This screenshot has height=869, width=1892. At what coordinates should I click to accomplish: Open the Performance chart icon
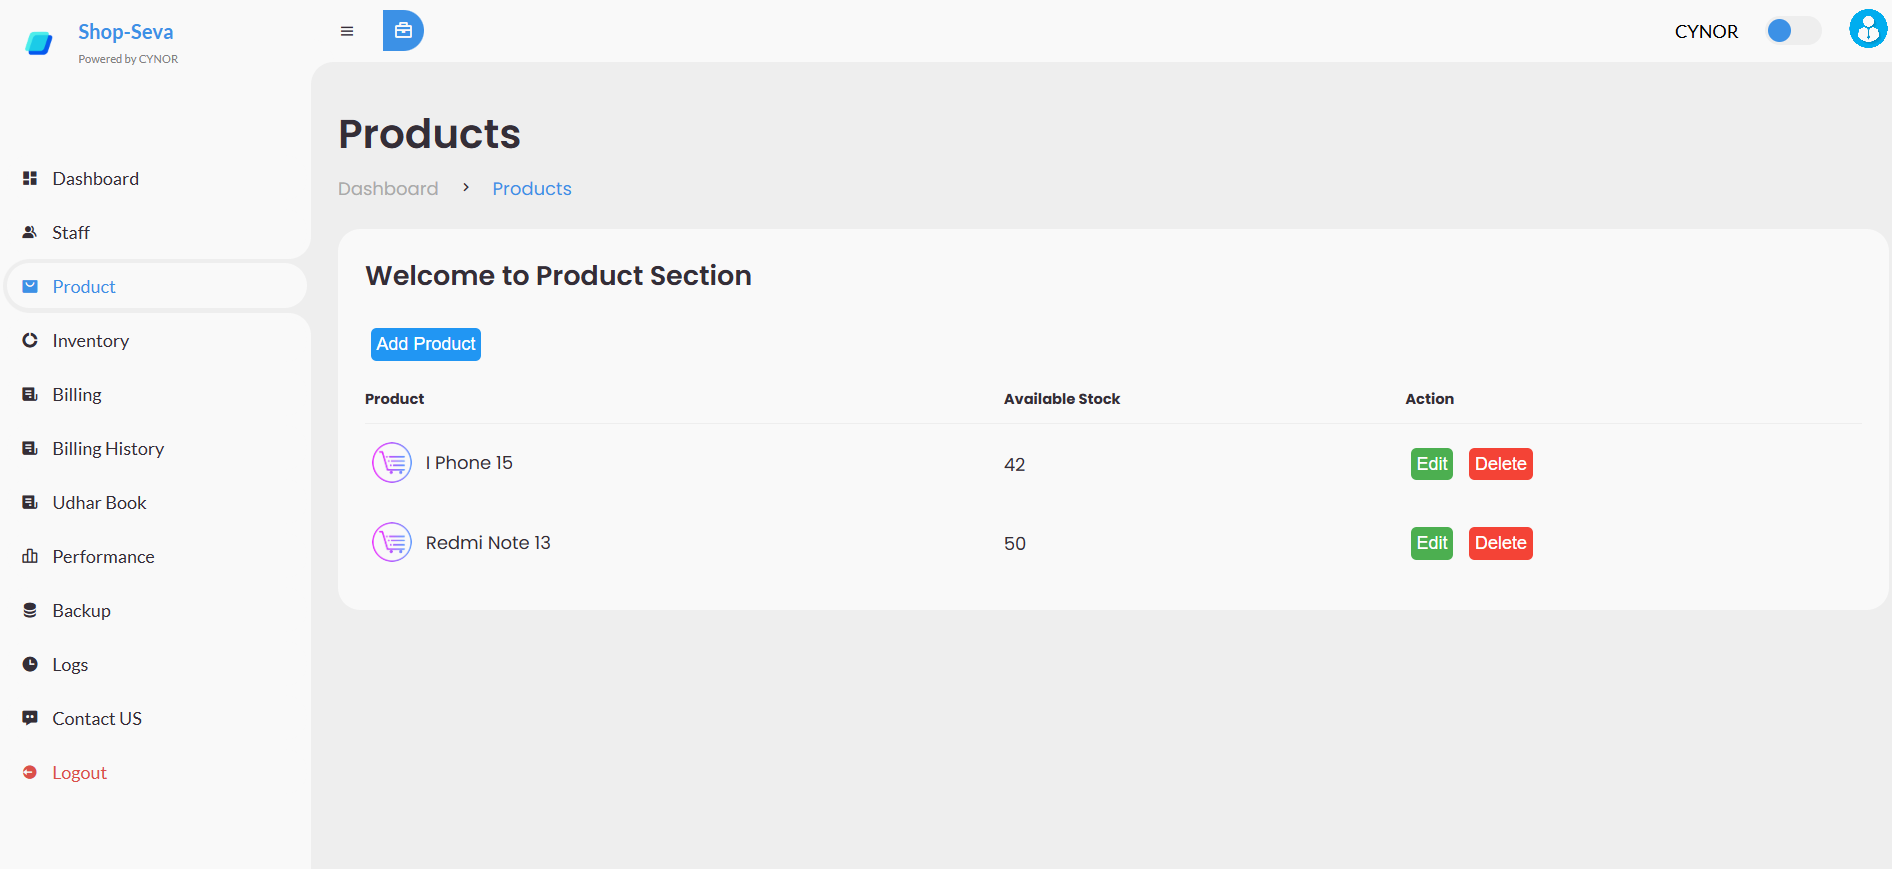click(x=30, y=556)
